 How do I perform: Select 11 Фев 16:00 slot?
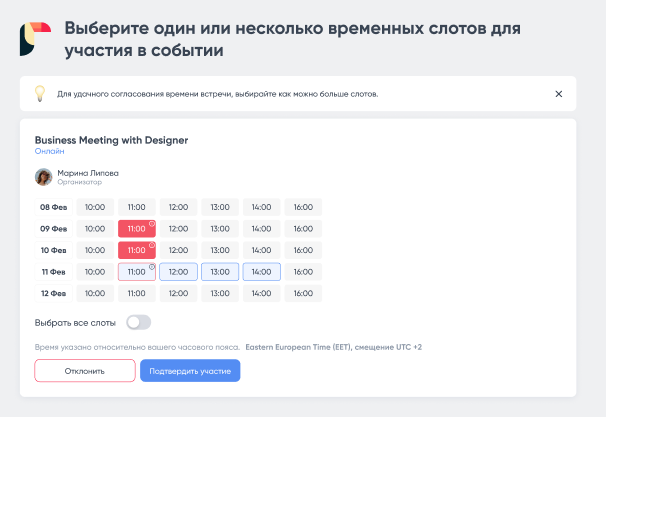pos(303,272)
